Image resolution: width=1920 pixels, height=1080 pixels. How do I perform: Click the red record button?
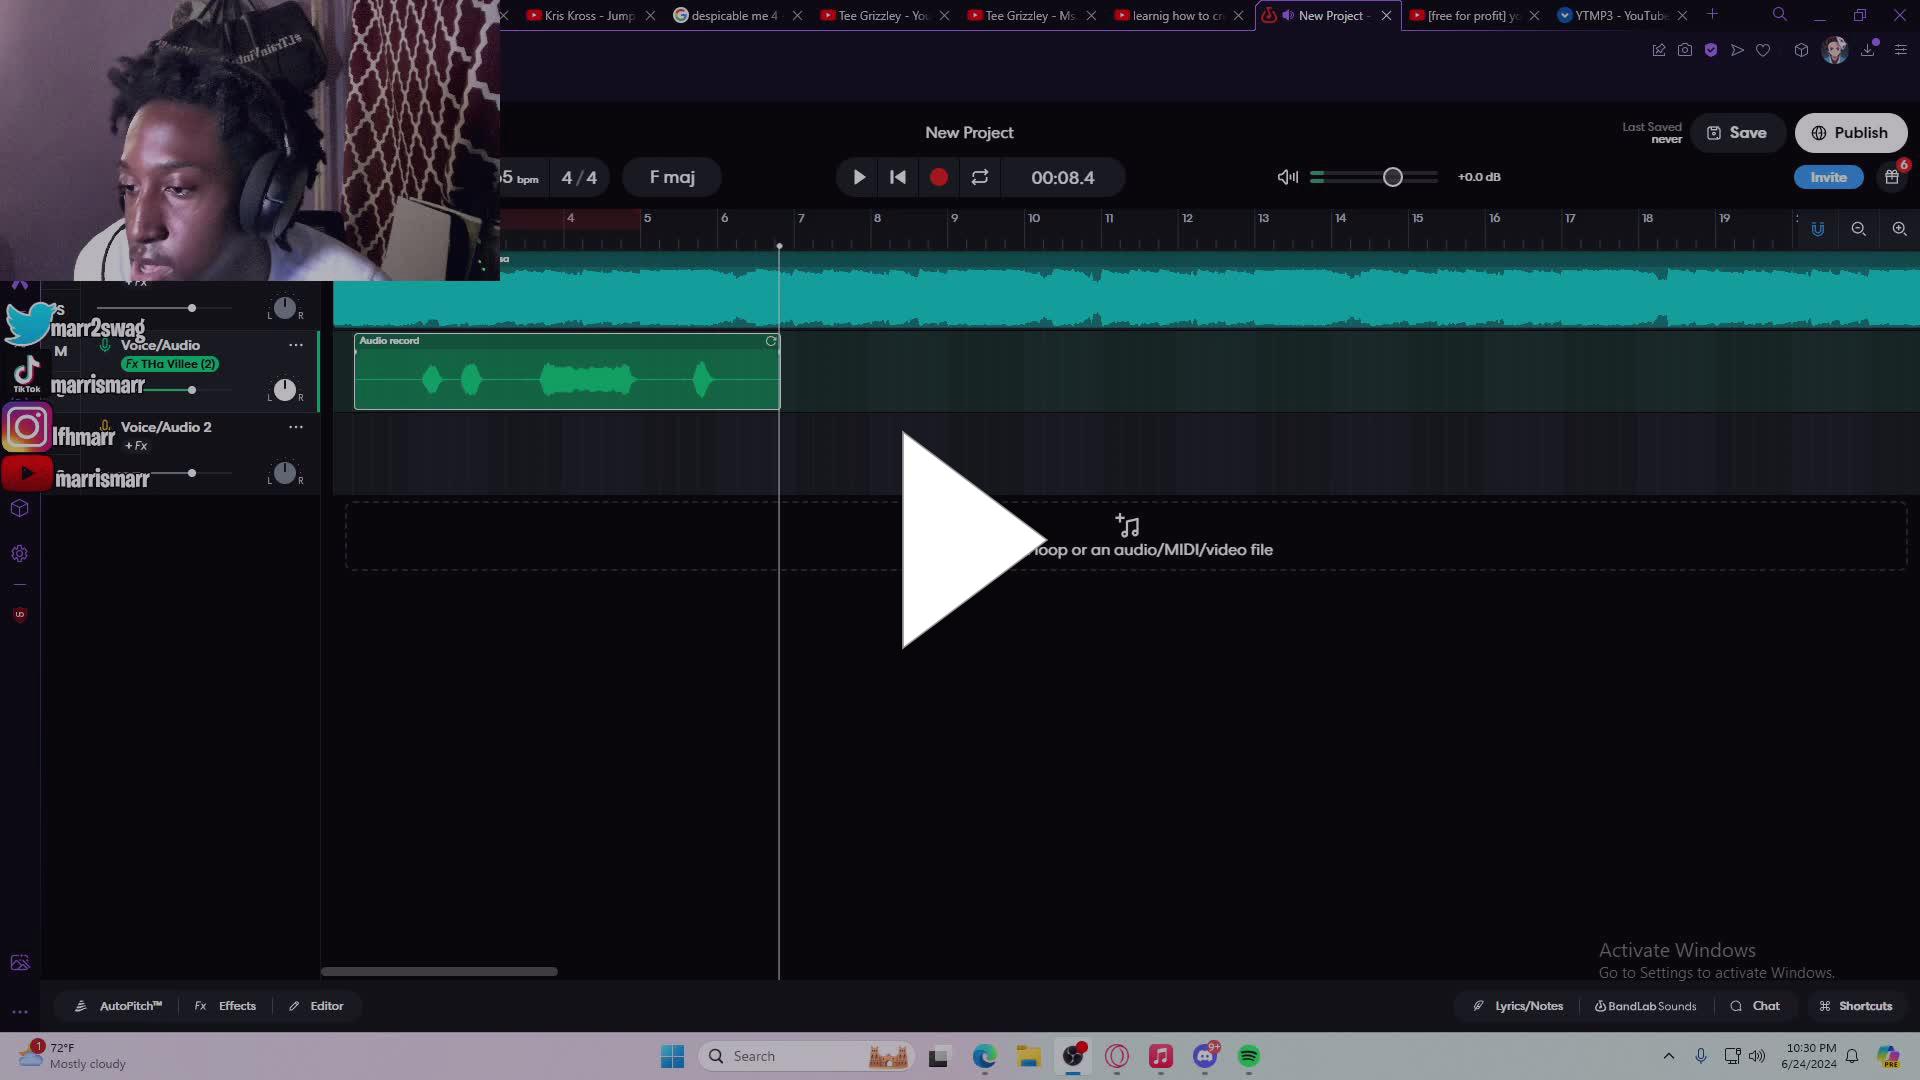point(938,177)
